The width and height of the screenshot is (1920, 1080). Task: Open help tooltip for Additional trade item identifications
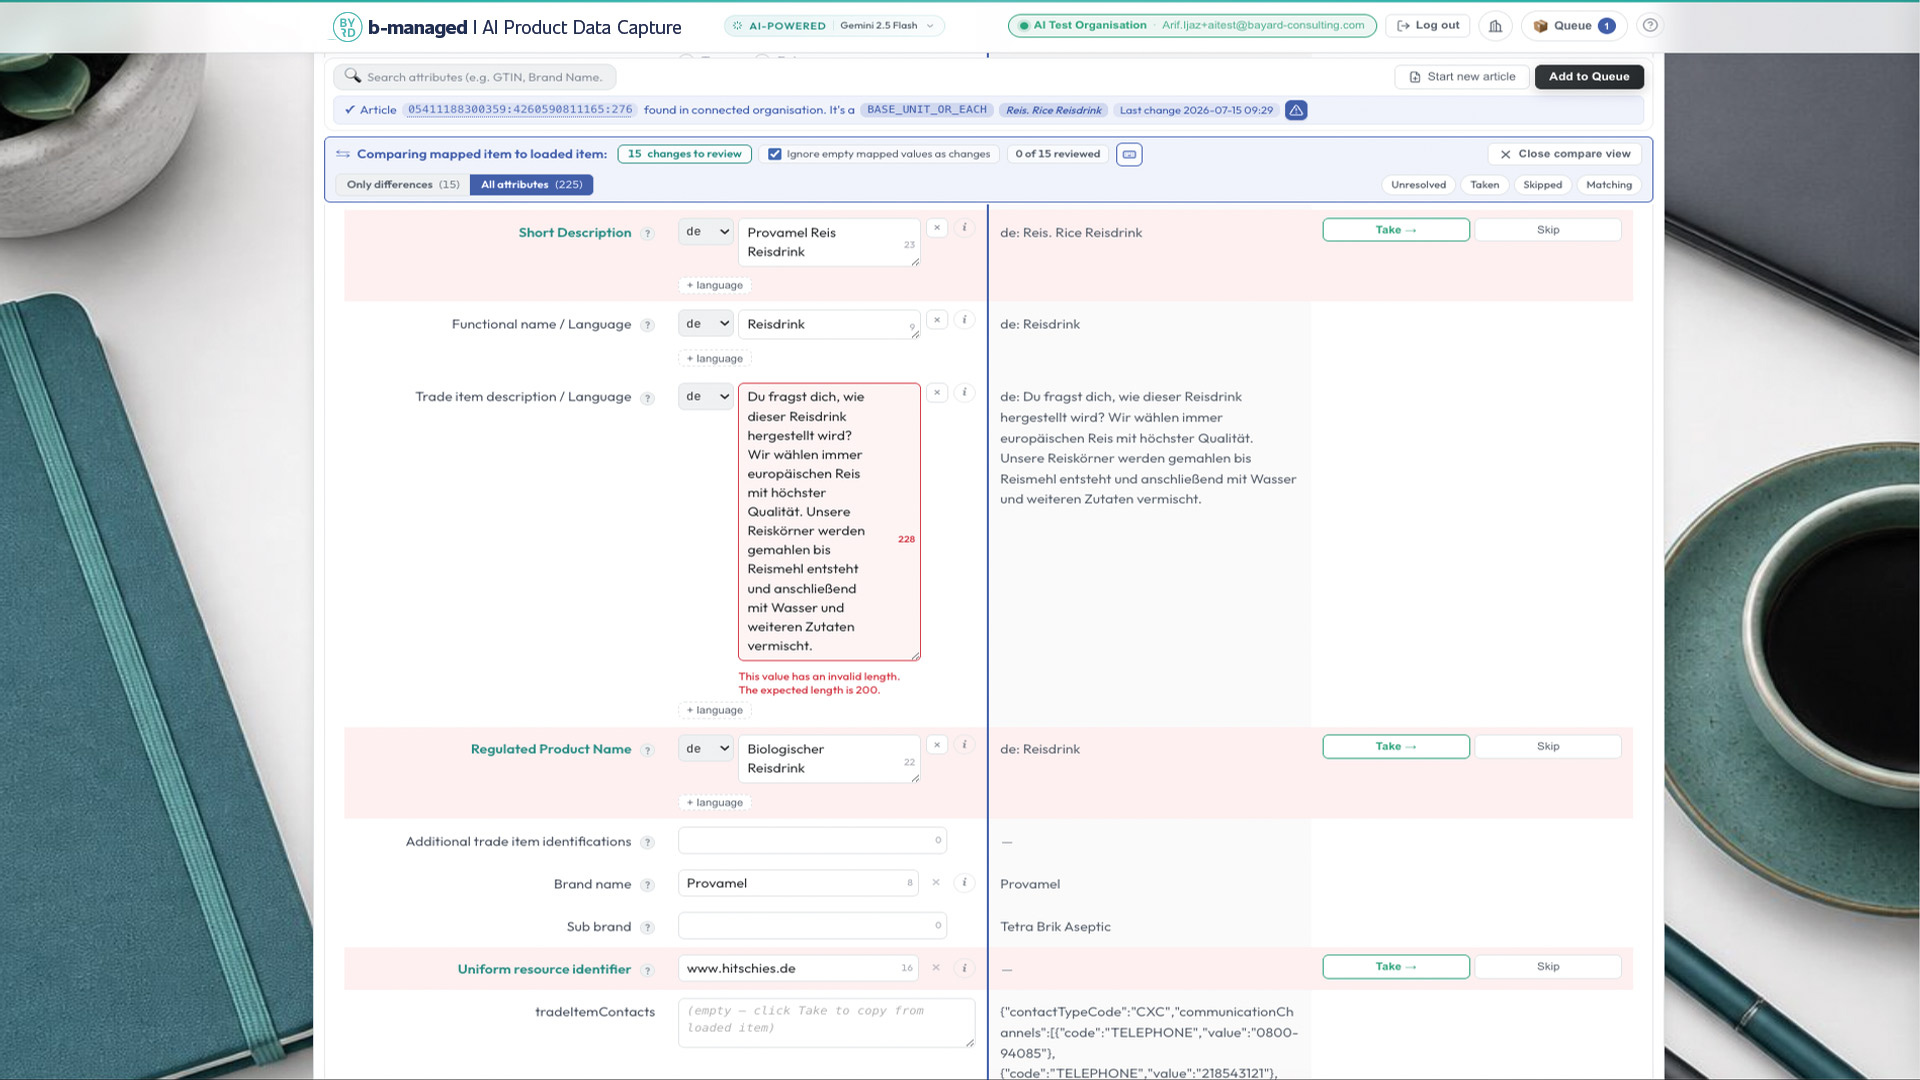point(647,842)
